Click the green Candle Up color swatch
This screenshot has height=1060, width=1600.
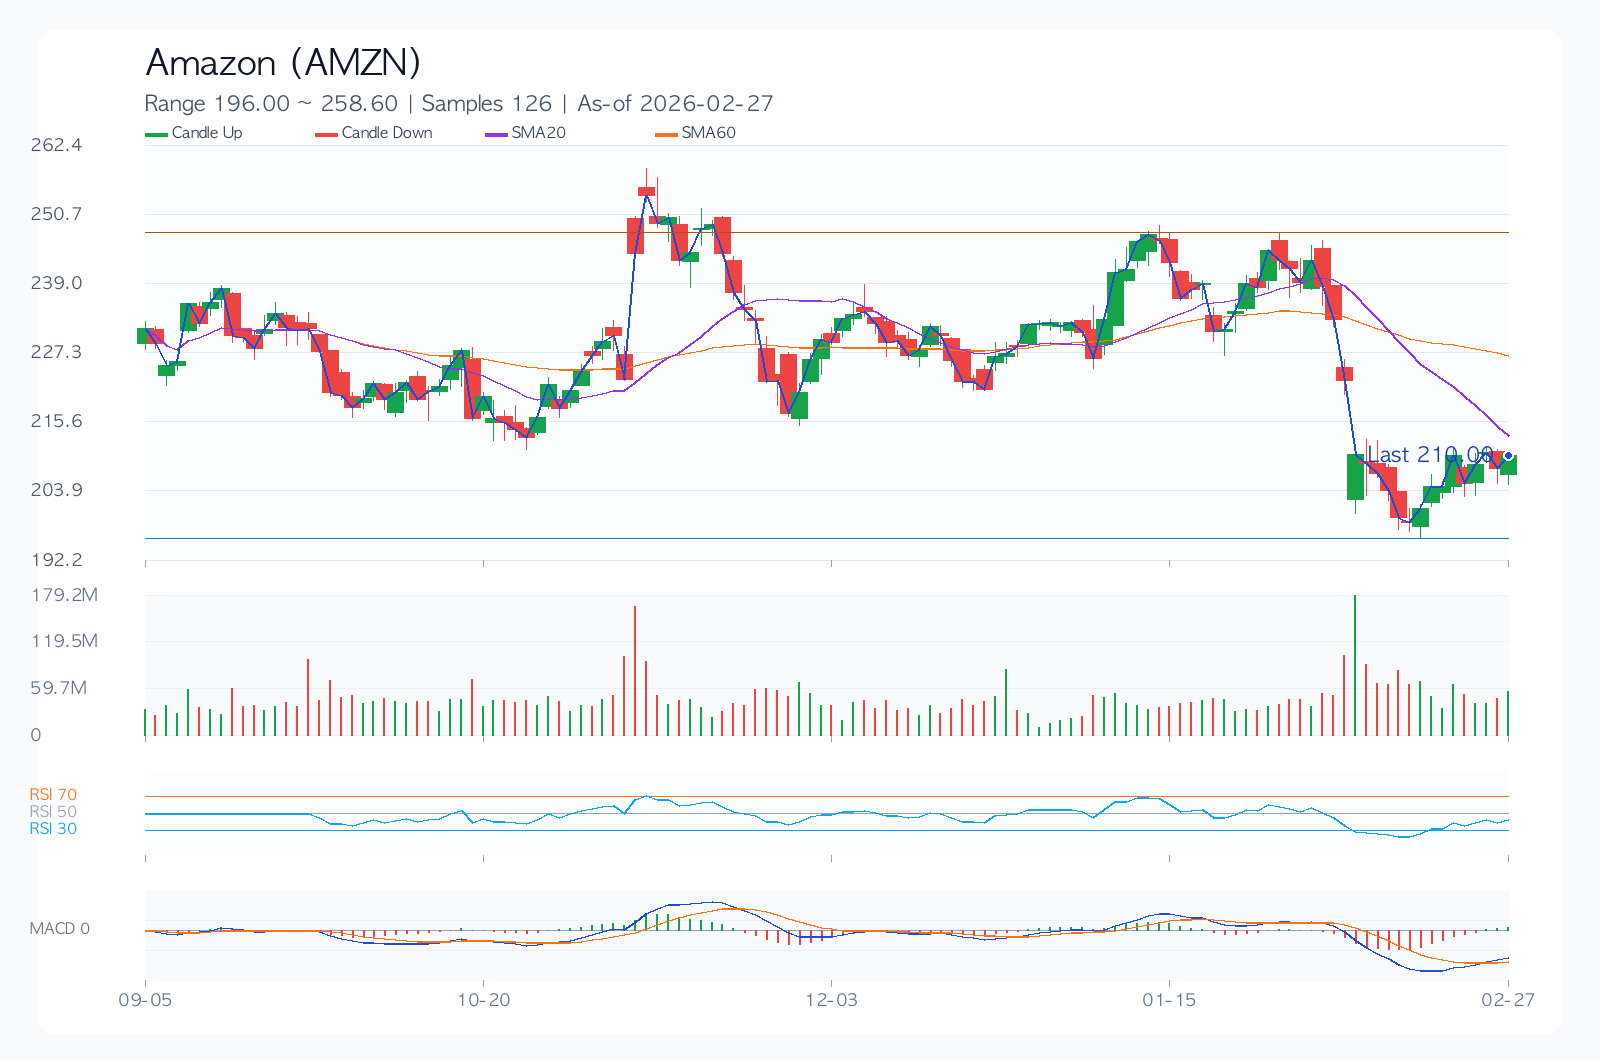click(x=157, y=134)
